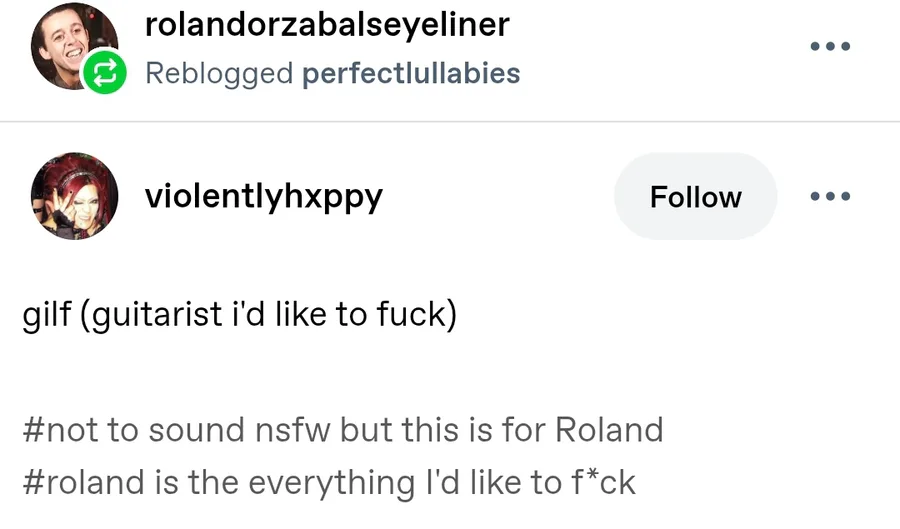Expand options for the reblogged post header
Screen dimensions: 900x529
pos(830,46)
